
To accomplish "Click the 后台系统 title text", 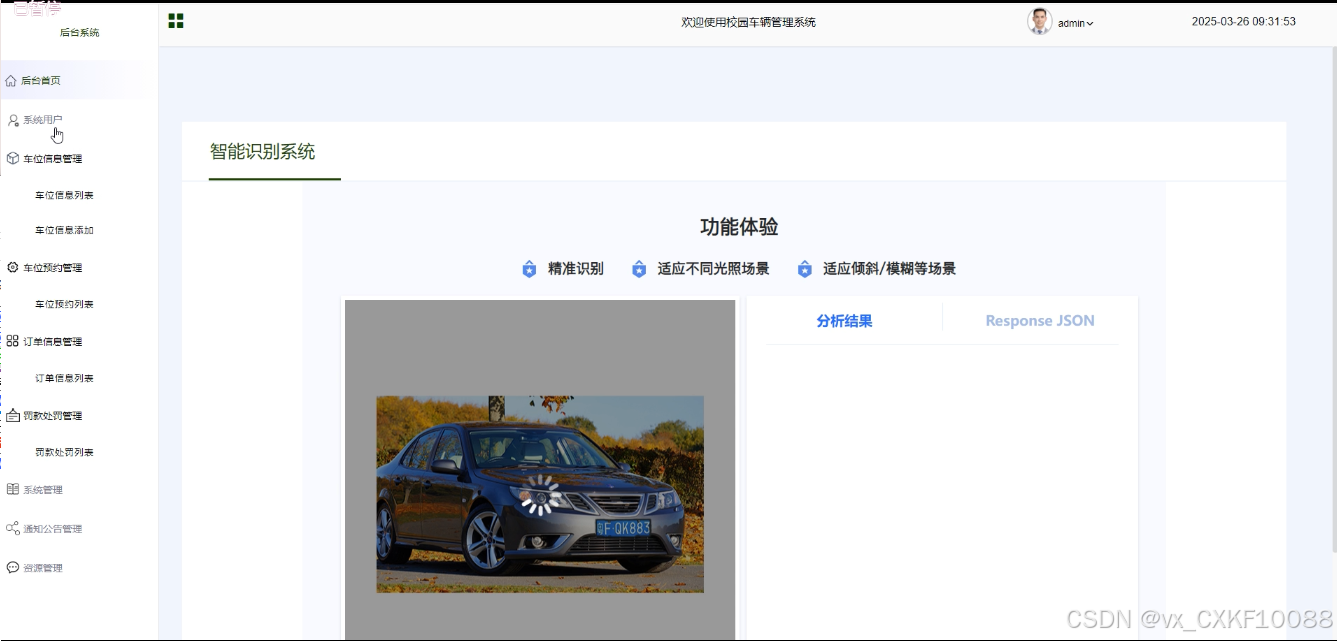I will point(79,32).
